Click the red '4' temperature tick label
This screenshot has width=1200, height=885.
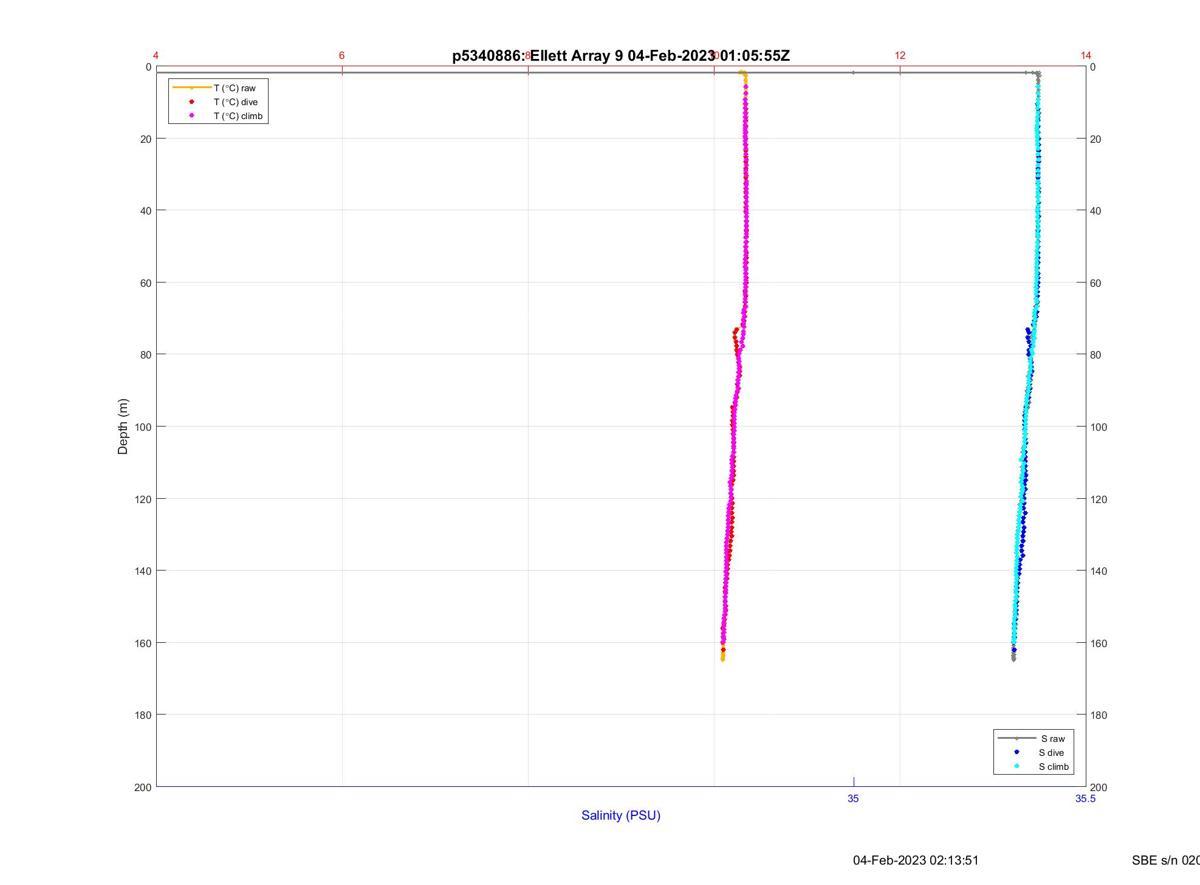point(156,55)
